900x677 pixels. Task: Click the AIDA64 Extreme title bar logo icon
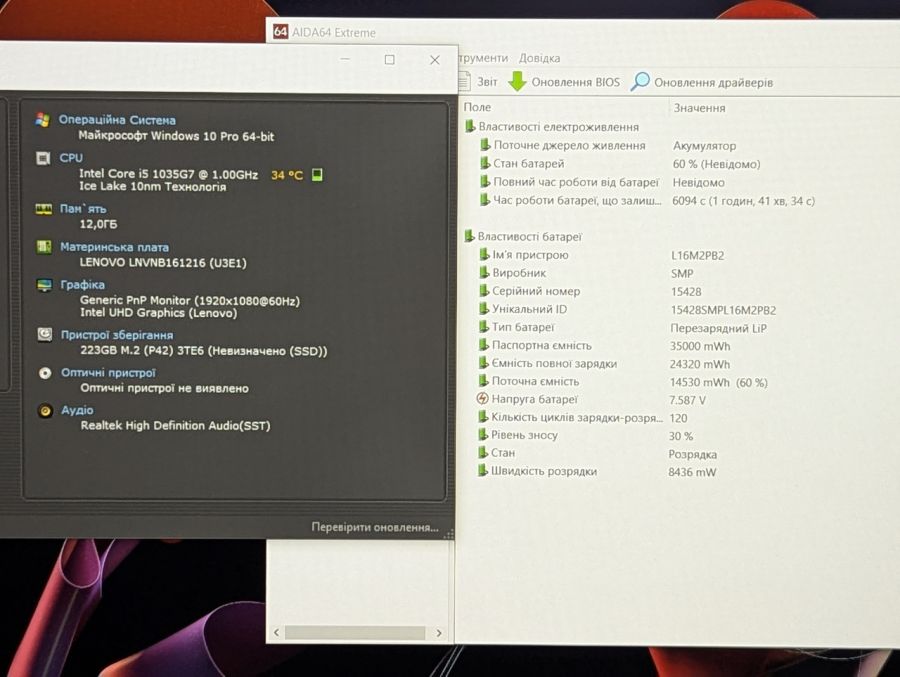coord(280,32)
